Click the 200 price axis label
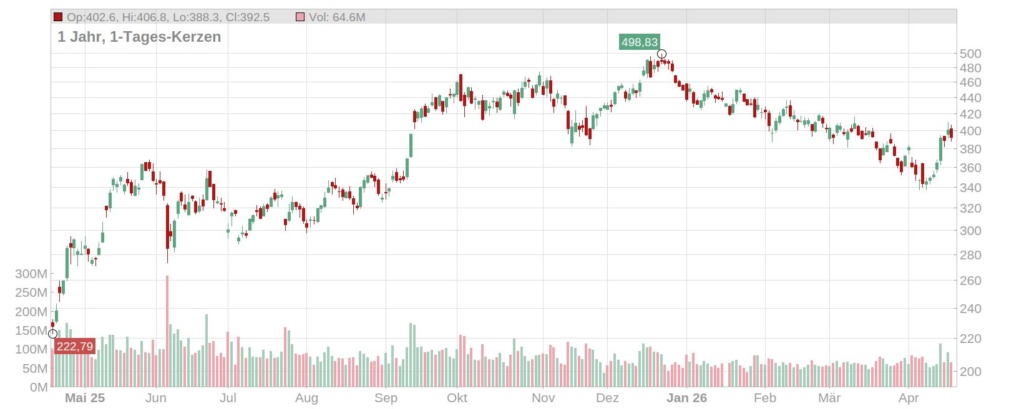Screen dimensions: 1024x409 971,372
